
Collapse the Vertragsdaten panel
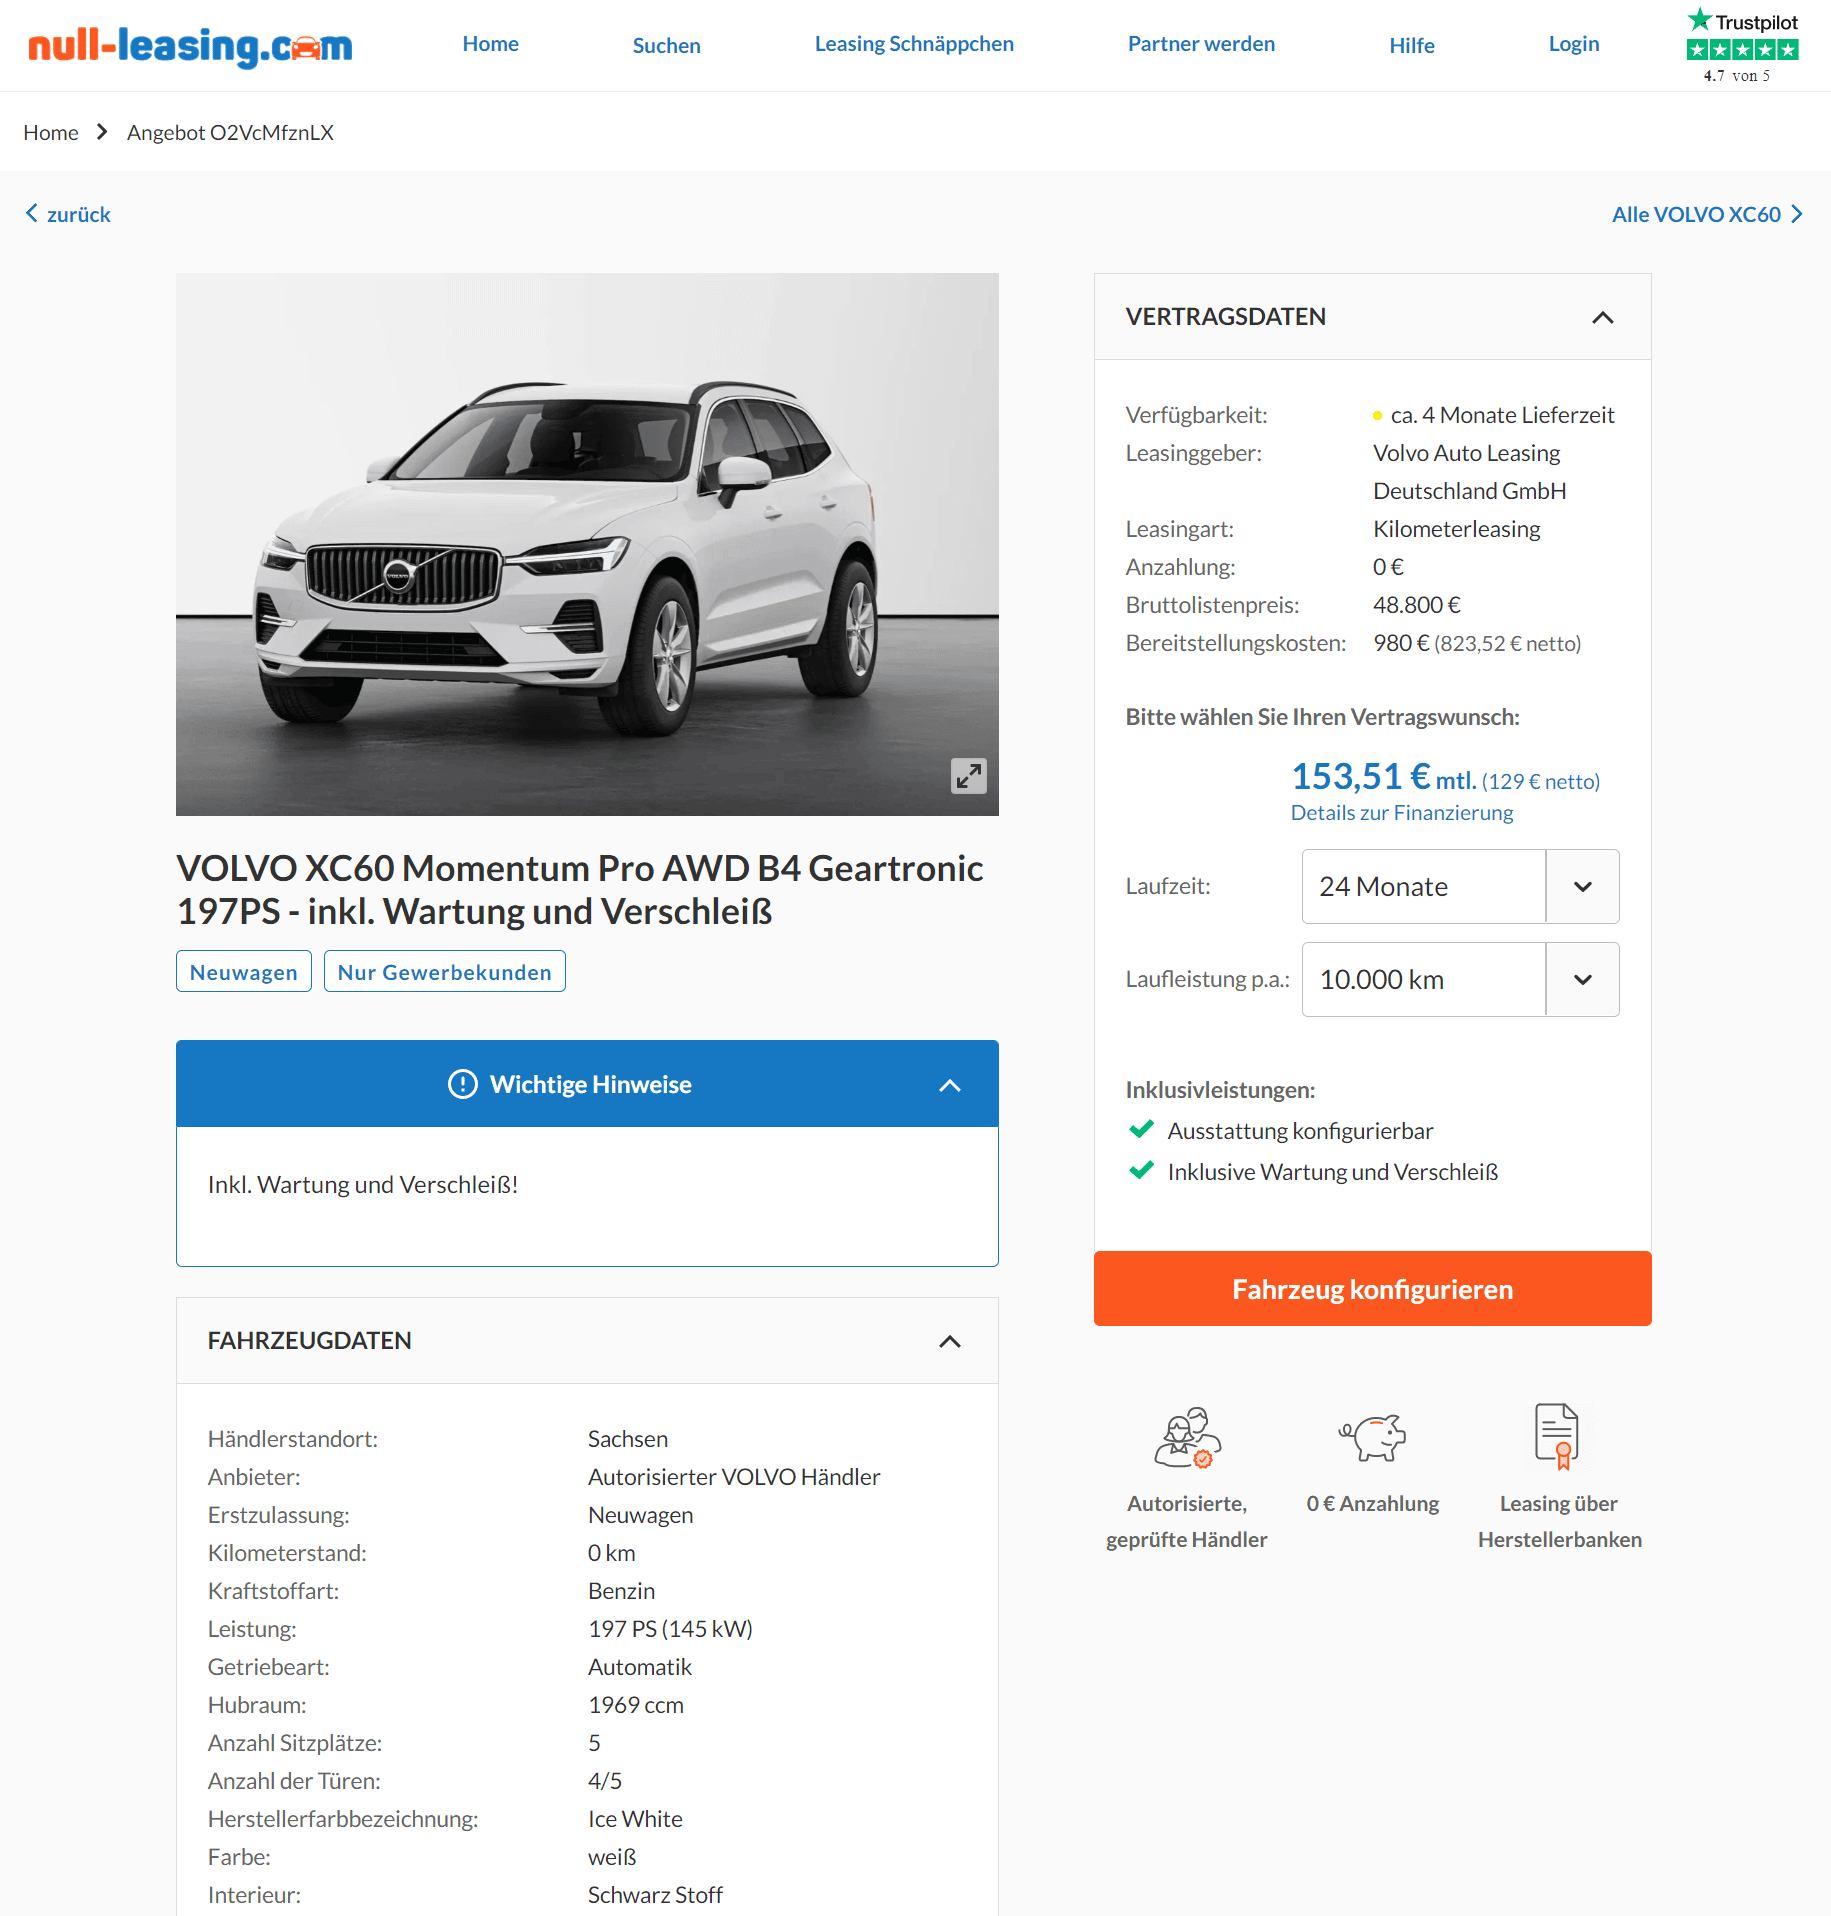[x=1603, y=317]
